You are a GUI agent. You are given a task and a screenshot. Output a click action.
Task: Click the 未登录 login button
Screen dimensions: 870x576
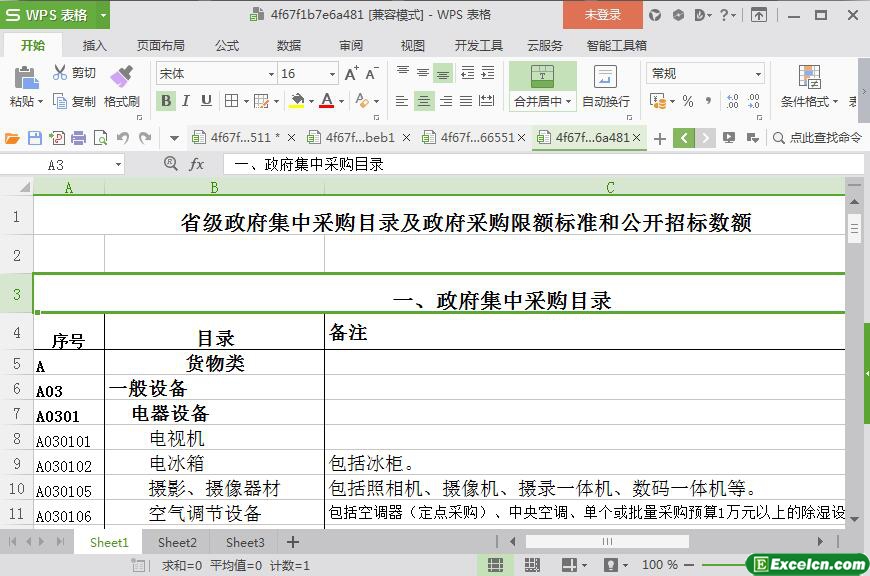coord(602,15)
